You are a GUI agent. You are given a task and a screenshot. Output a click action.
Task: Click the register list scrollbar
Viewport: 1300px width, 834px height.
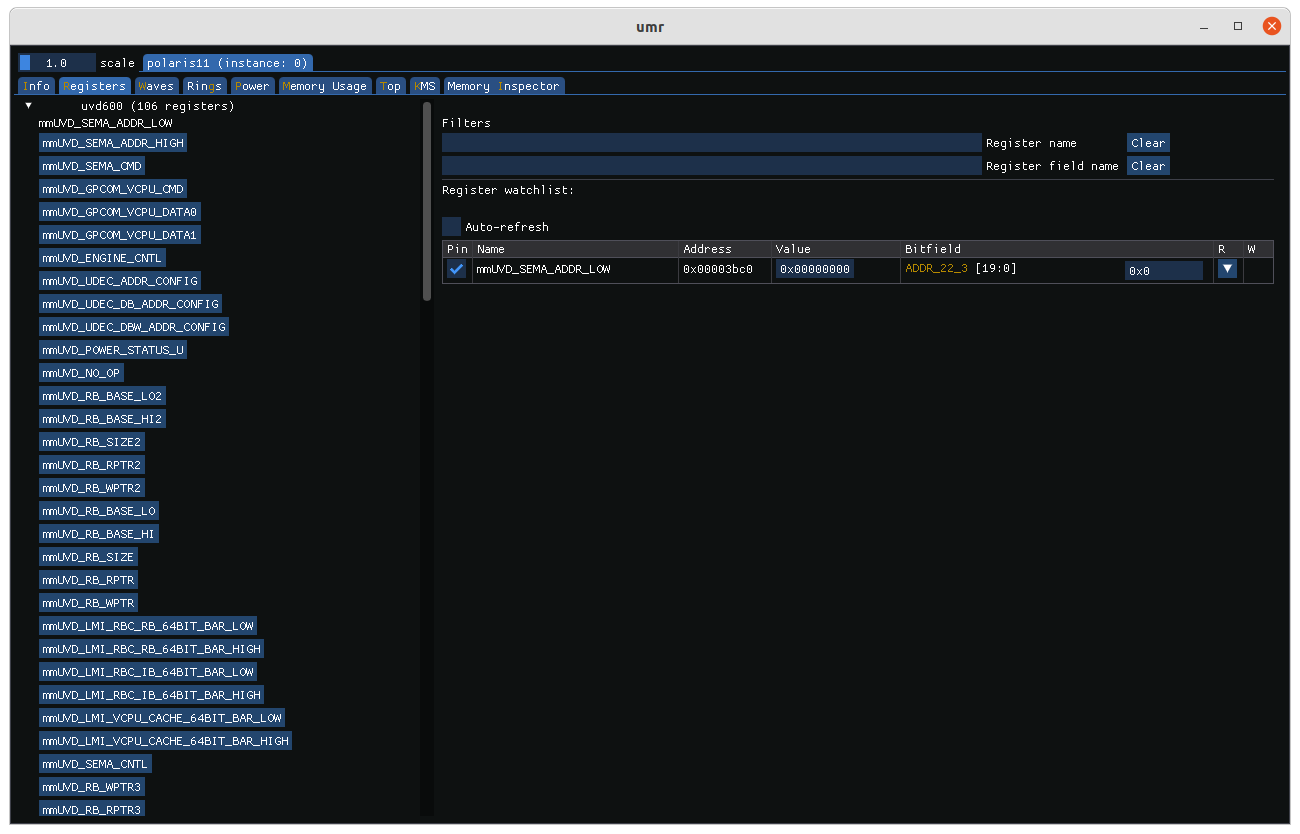(428, 200)
